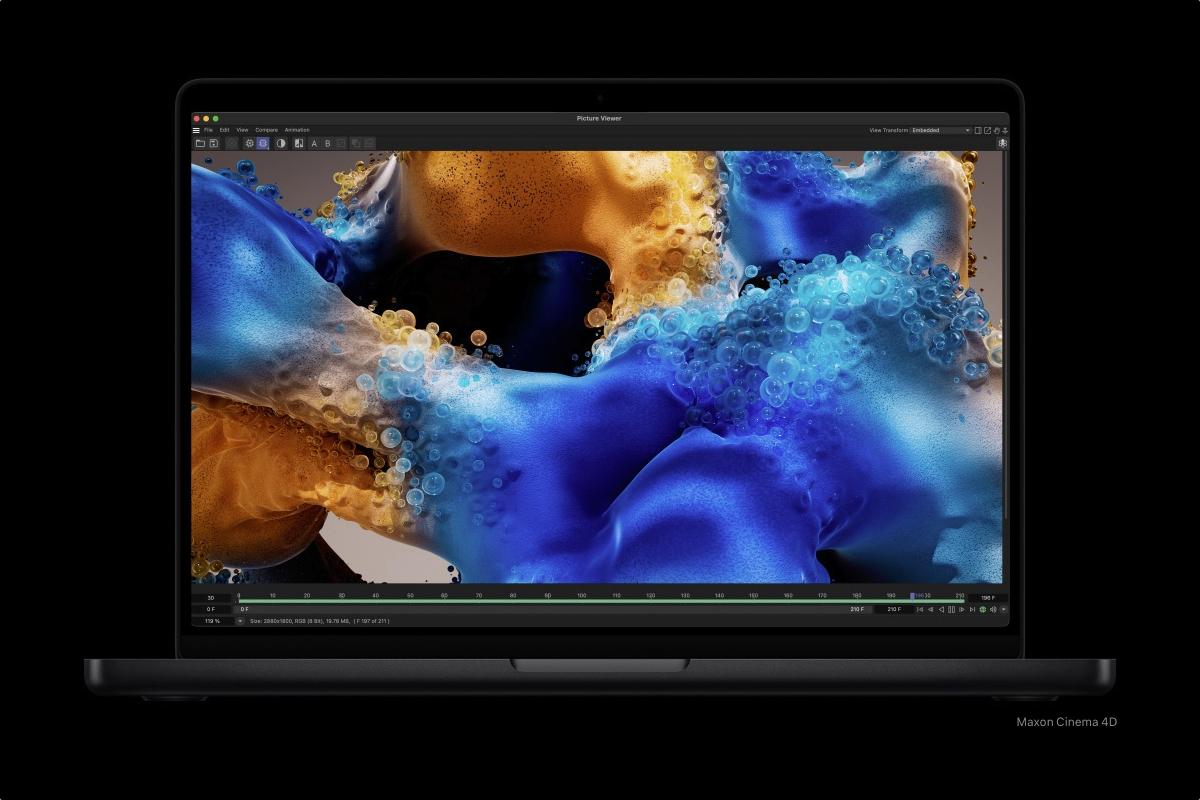1200x800 pixels.
Task: Go to the first frame
Action: coord(920,609)
